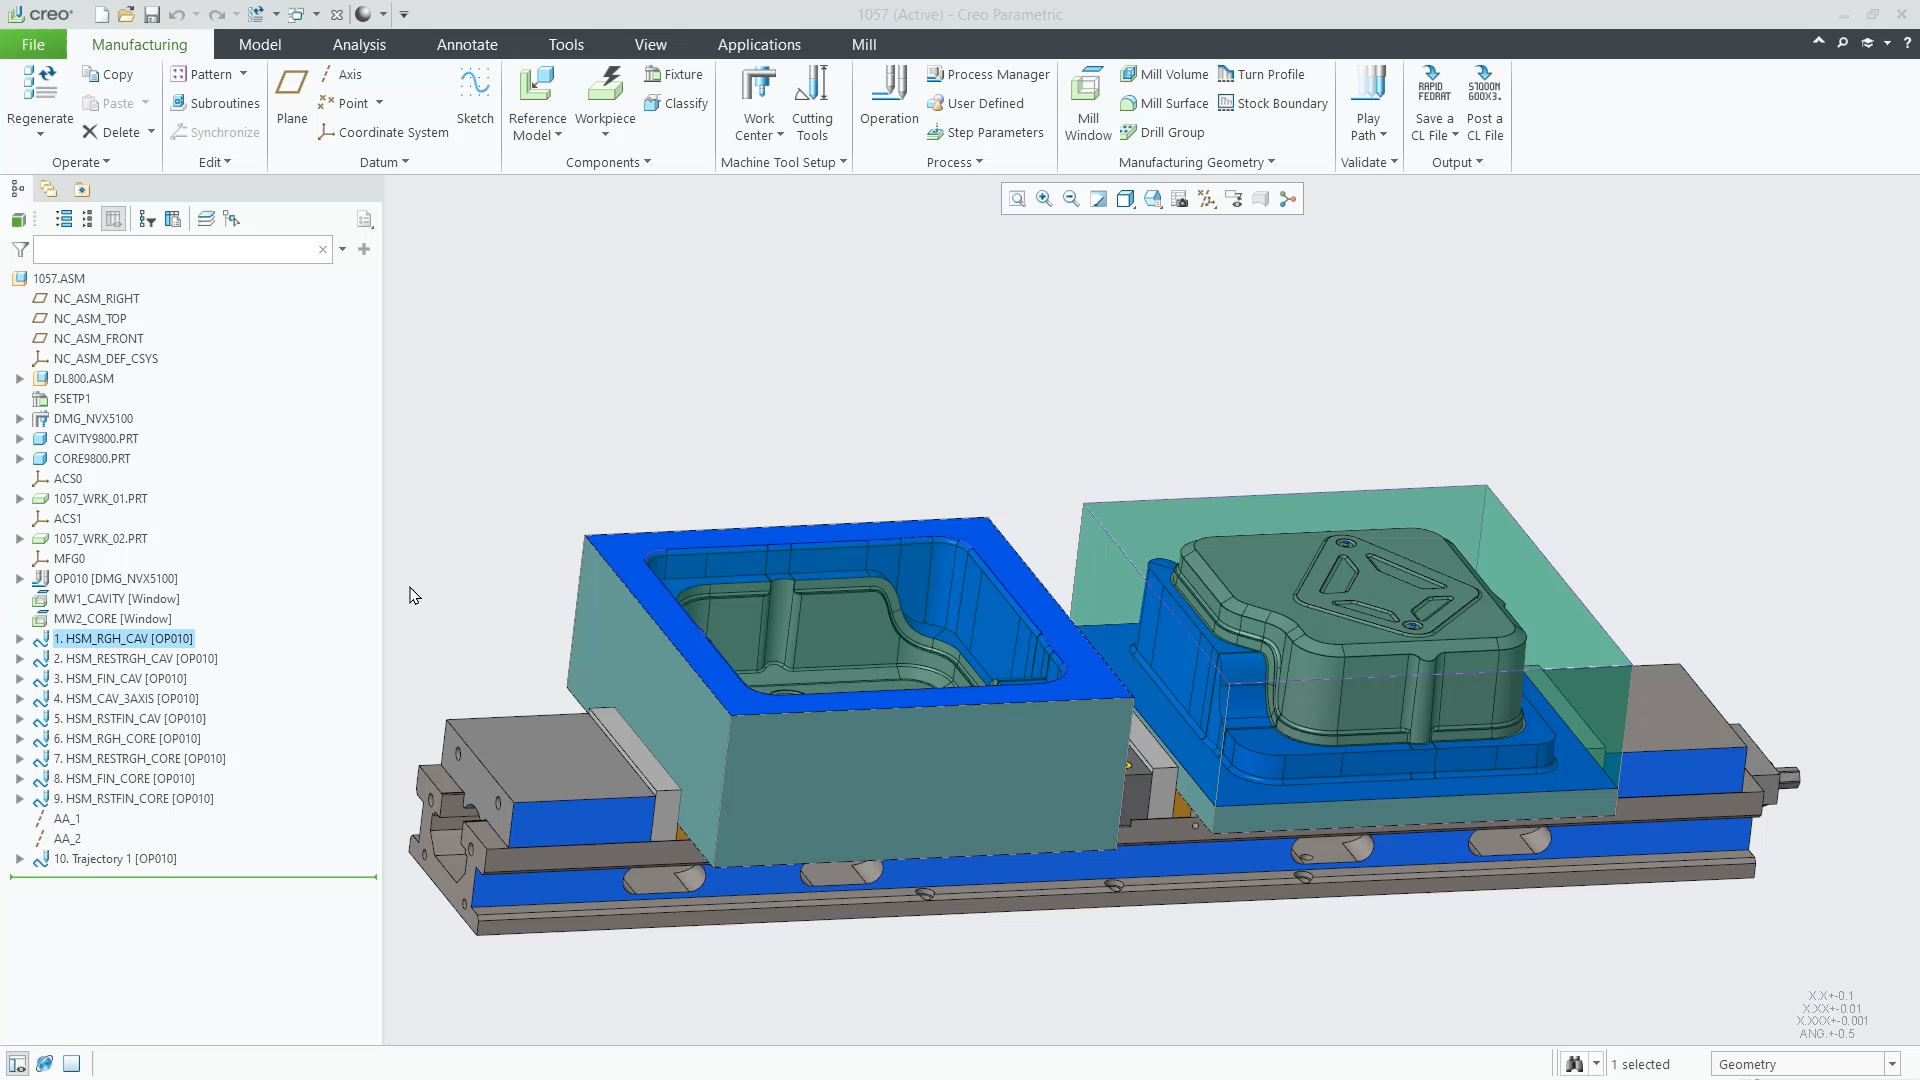
Task: Expand the DL800.ASM tree node
Action: pos(19,379)
